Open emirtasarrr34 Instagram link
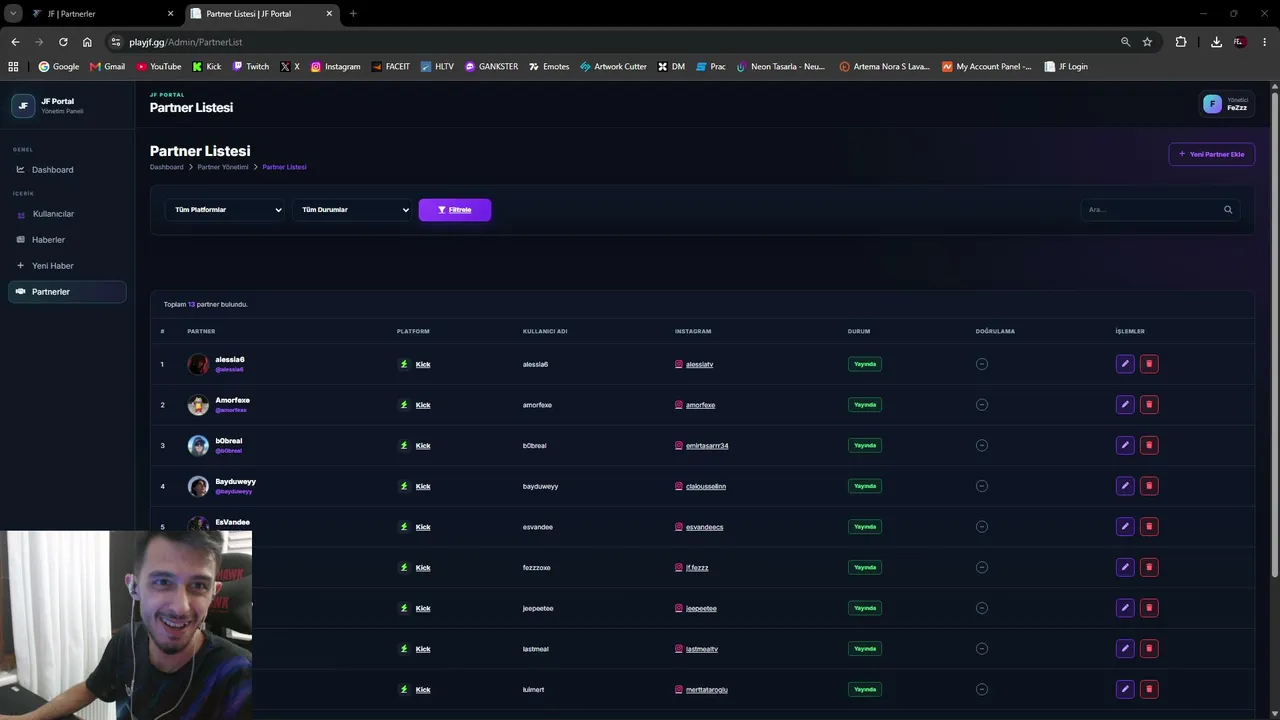1280x720 pixels. click(707, 445)
